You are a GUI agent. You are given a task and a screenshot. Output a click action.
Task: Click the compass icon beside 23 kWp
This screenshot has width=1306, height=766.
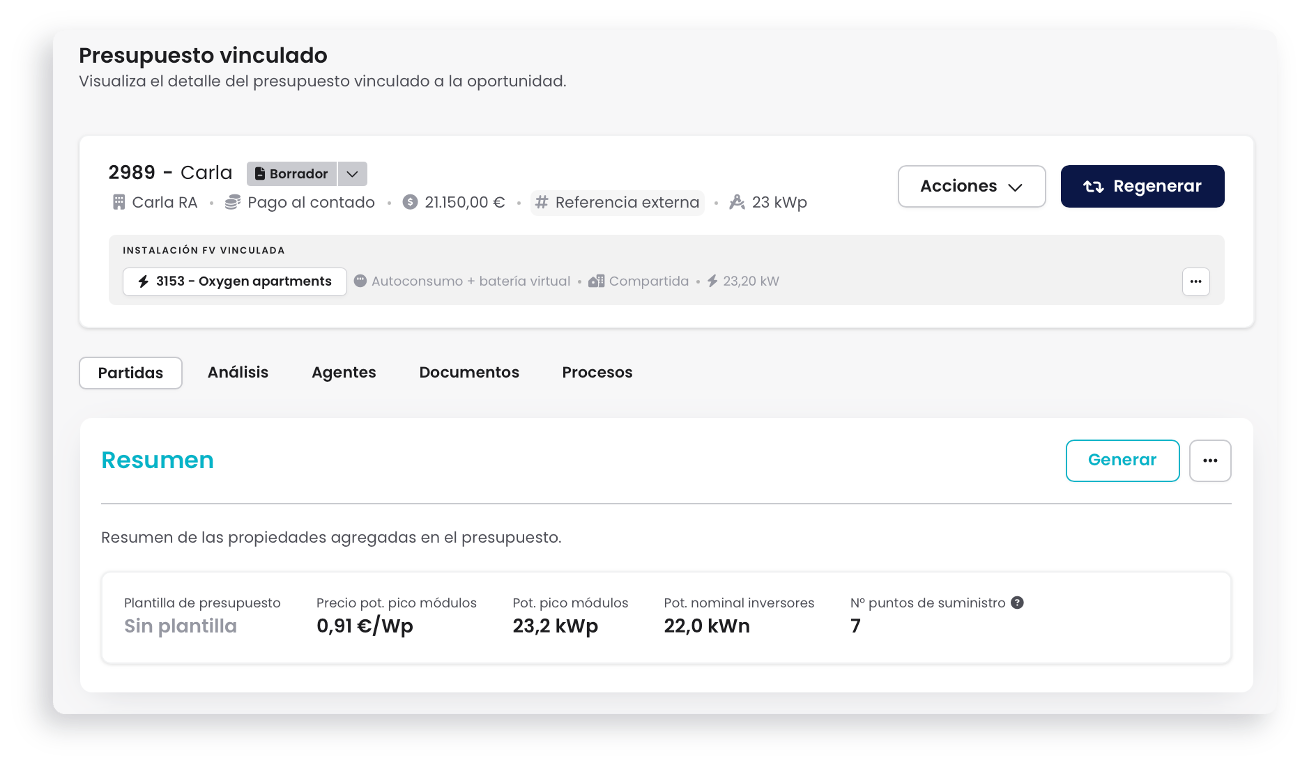[737, 202]
